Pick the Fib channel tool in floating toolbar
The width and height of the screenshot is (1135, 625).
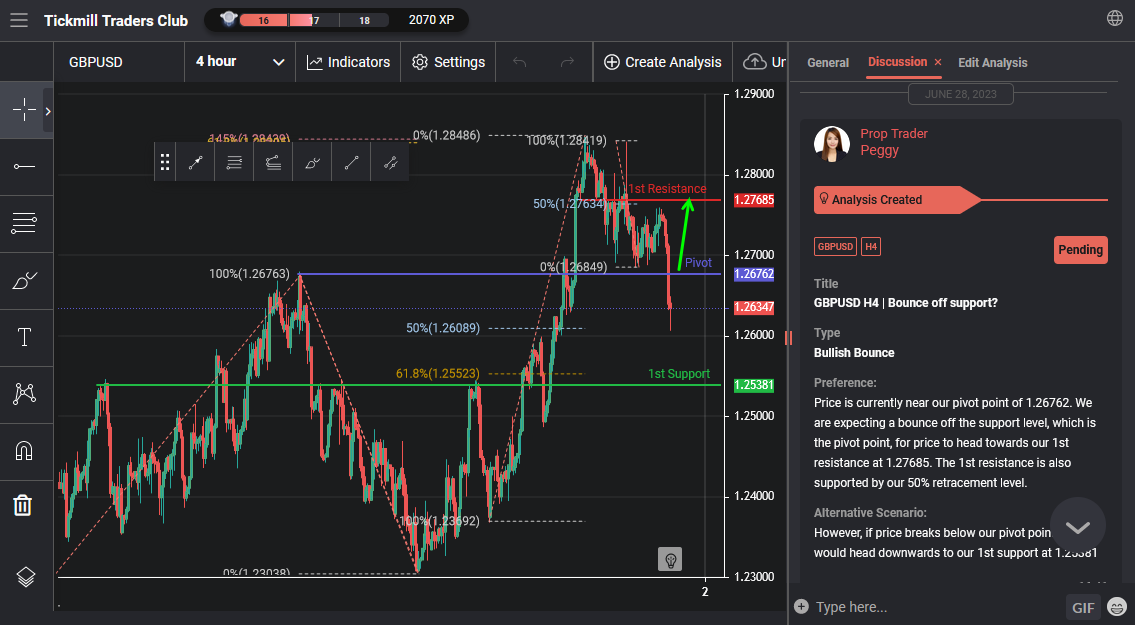click(273, 162)
